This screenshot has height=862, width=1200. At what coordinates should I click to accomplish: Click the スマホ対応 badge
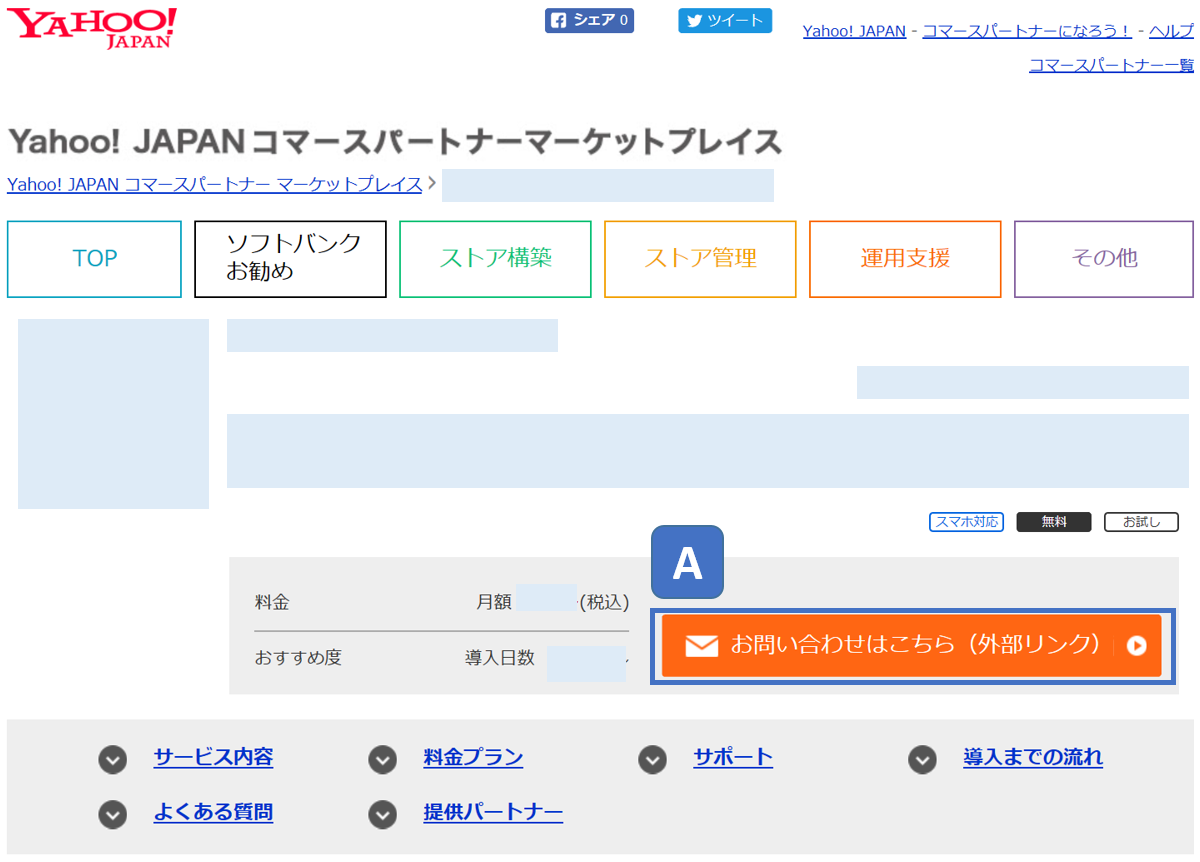pos(966,522)
